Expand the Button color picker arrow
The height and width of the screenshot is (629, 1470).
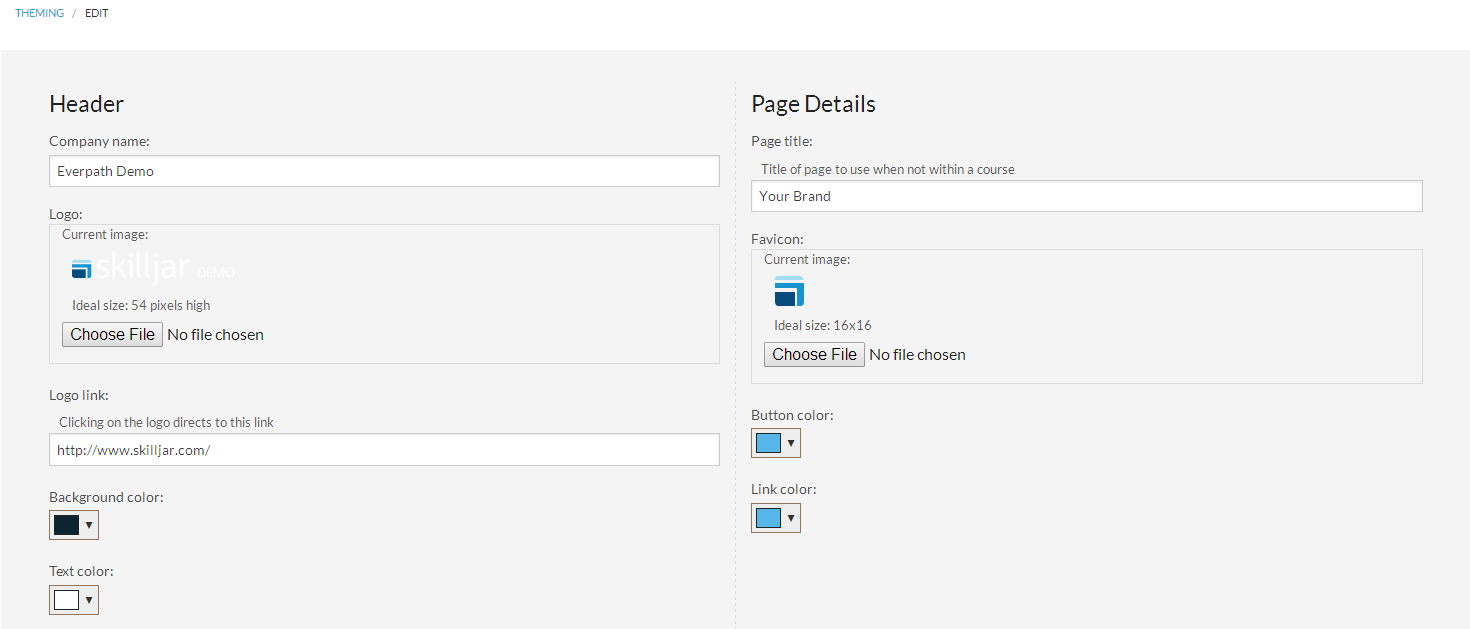click(791, 443)
